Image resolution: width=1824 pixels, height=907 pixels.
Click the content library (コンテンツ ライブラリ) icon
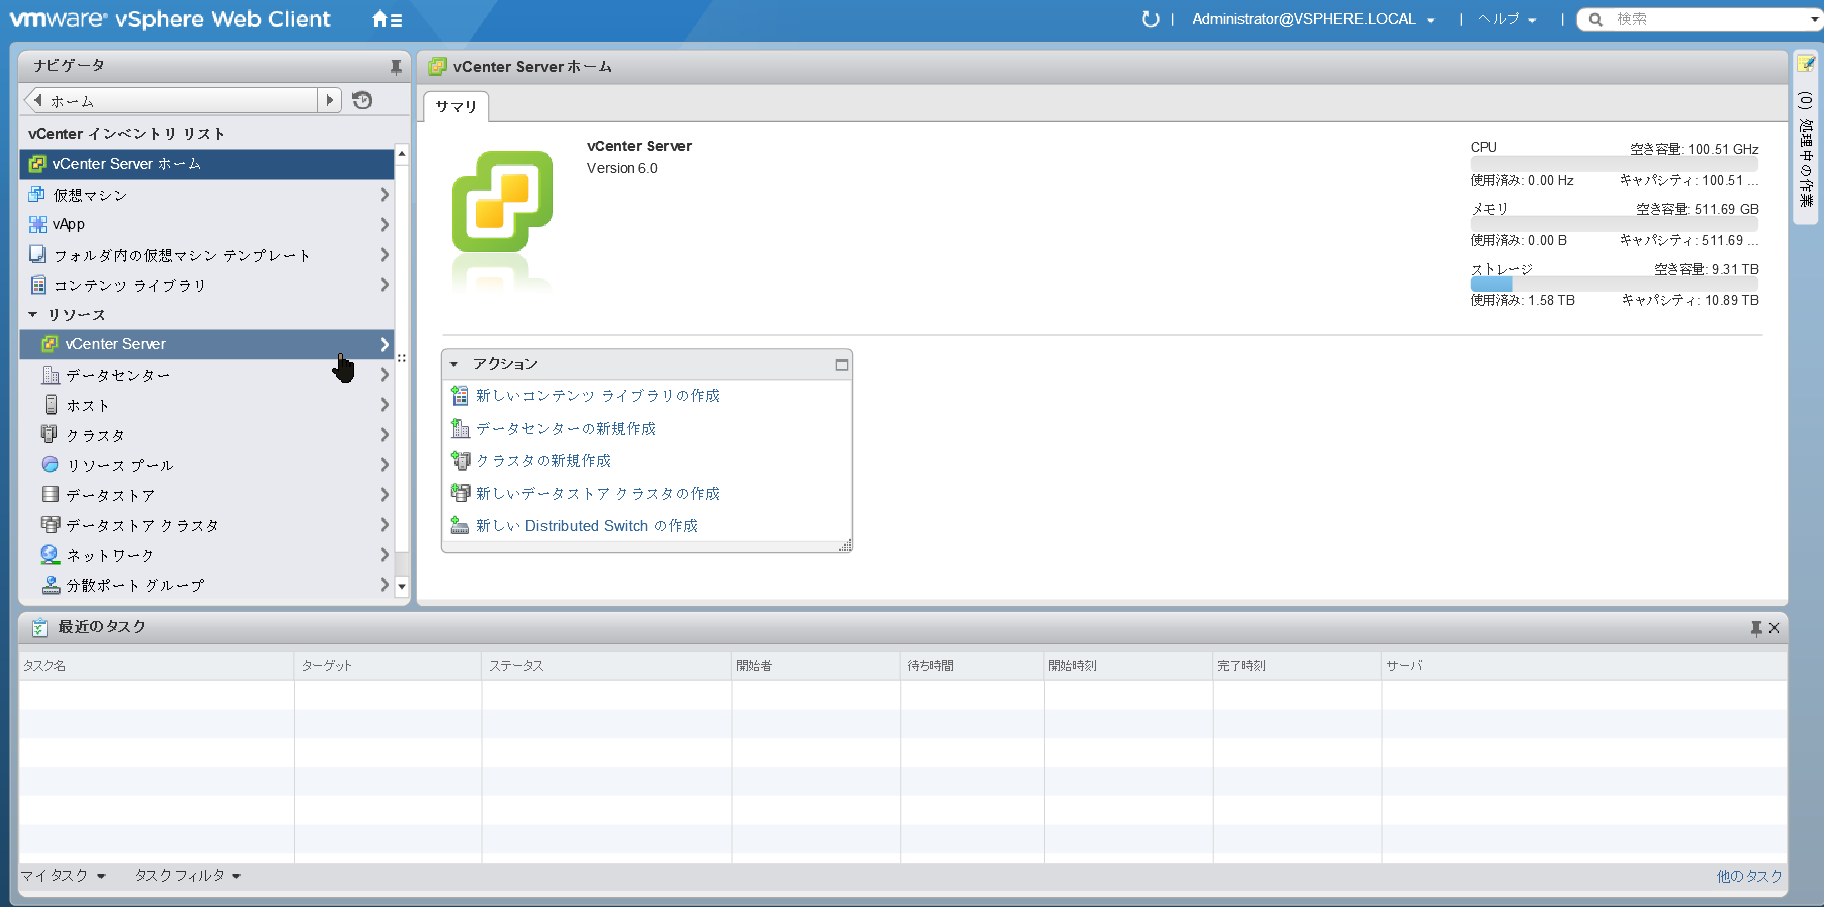click(37, 285)
